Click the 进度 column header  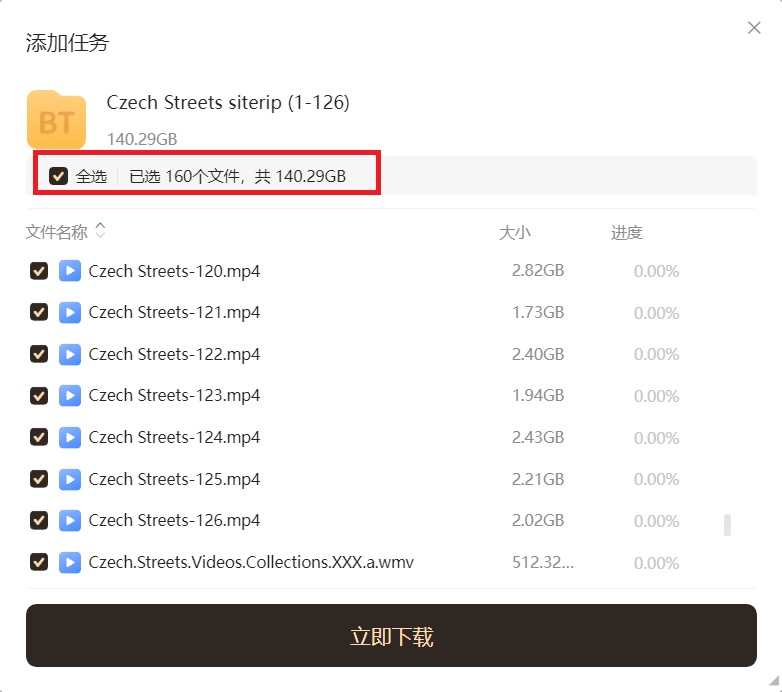point(626,233)
